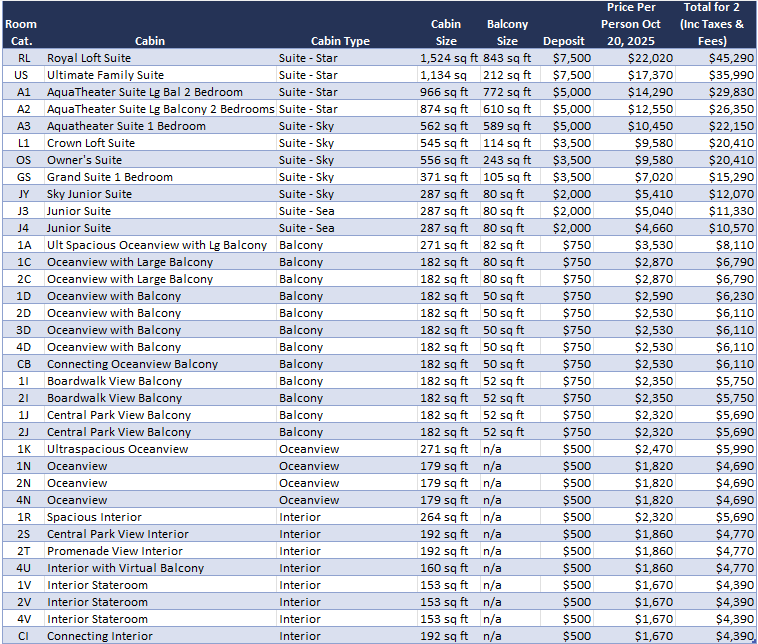Click the Room Cat. column header
758x644 pixels.
pyautogui.click(x=21, y=32)
